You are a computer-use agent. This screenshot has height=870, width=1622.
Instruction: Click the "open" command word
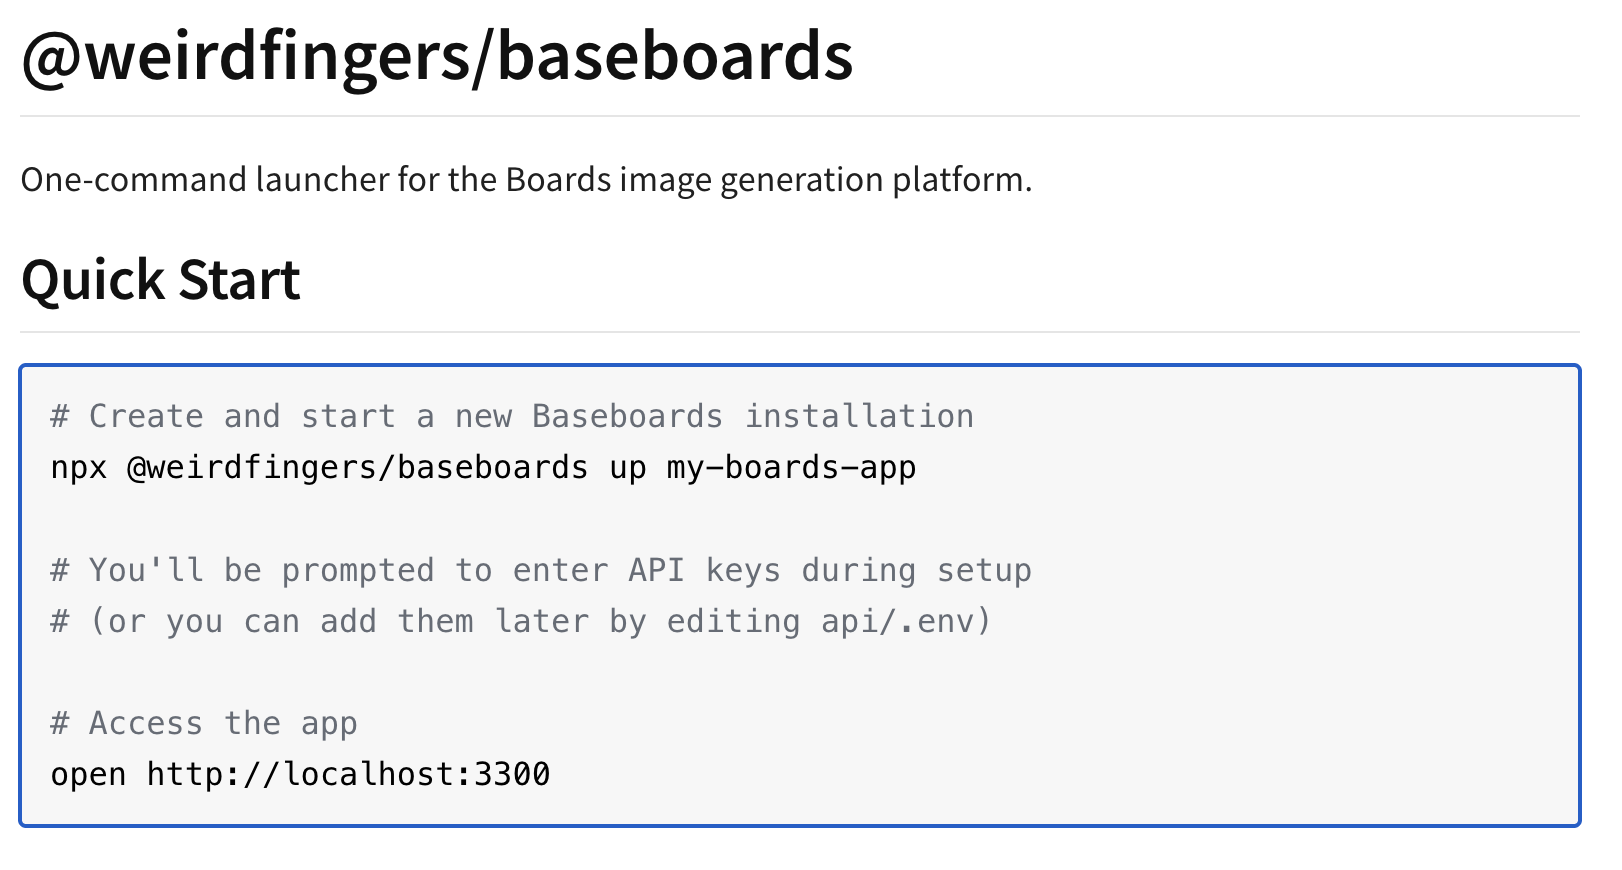click(88, 775)
